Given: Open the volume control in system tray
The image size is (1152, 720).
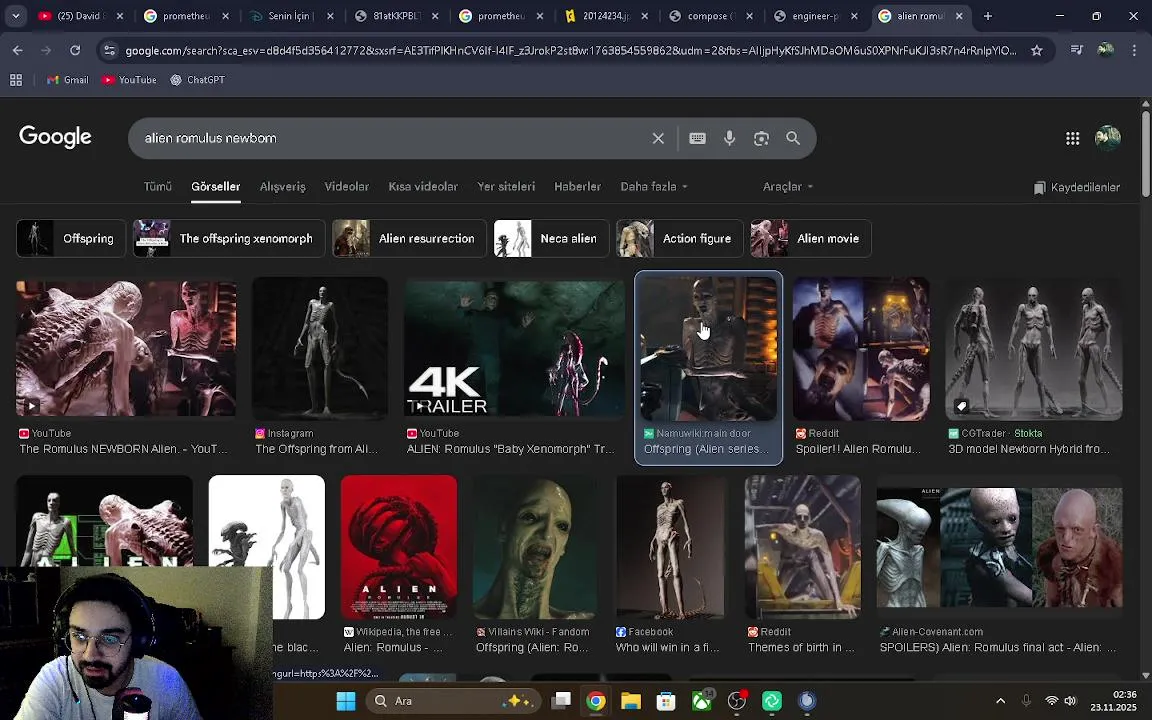Looking at the screenshot, I should pyautogui.click(x=1070, y=701).
